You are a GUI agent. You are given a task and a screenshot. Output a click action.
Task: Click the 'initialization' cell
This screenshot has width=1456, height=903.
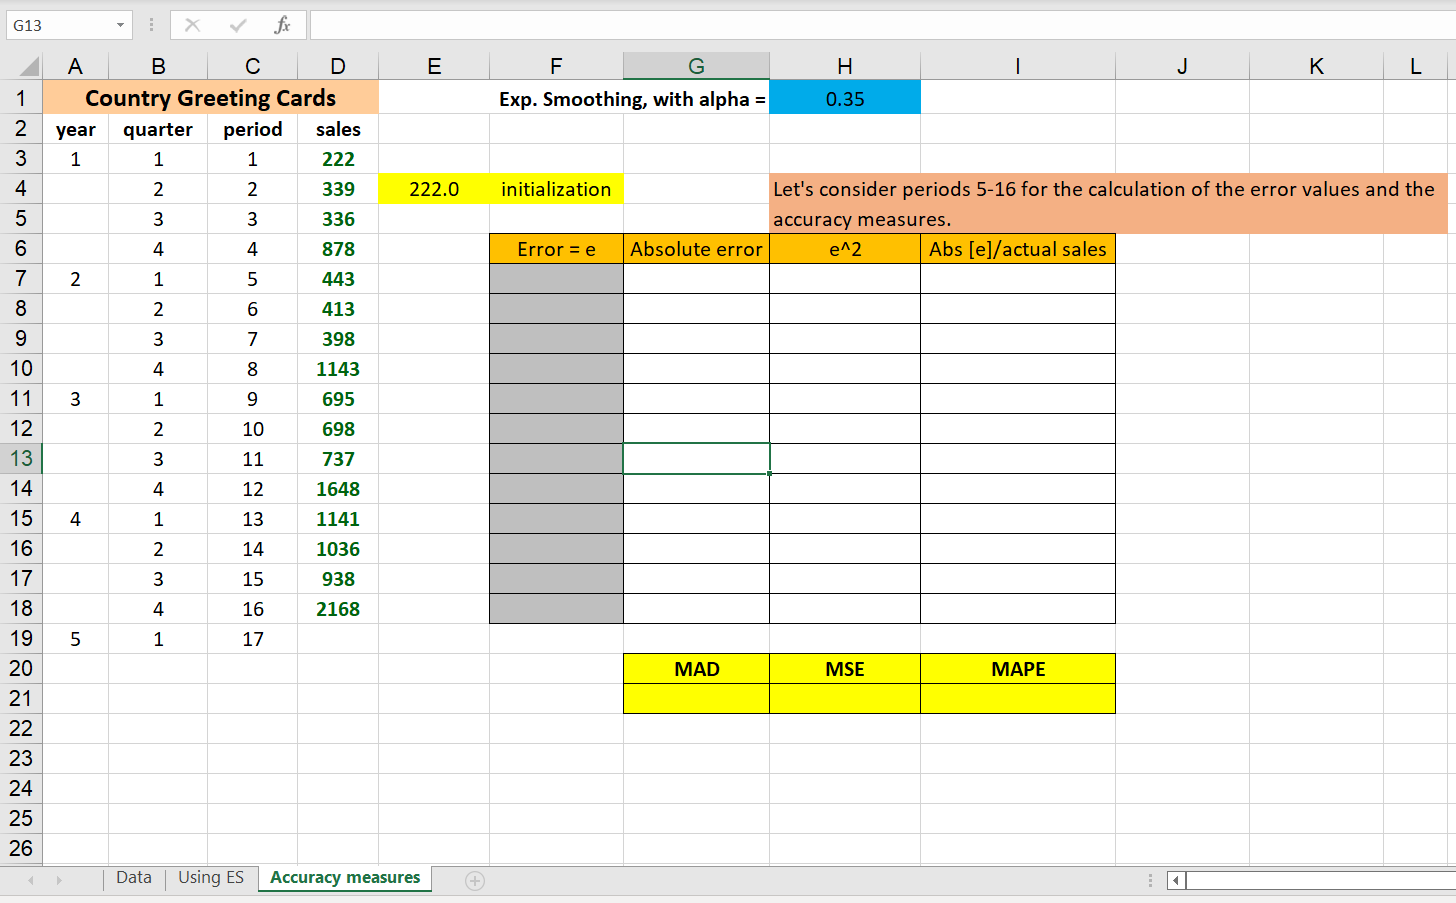point(556,189)
